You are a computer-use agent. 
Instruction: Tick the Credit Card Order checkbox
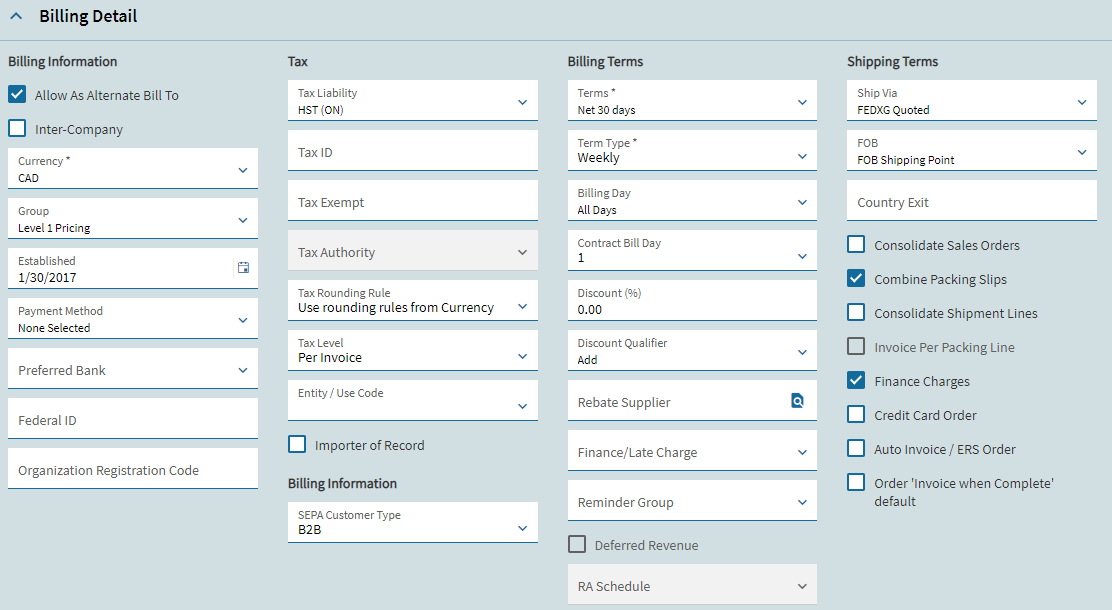click(856, 415)
